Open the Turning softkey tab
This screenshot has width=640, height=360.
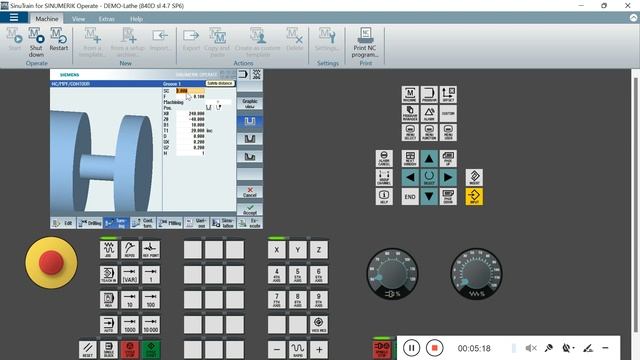coord(116,223)
